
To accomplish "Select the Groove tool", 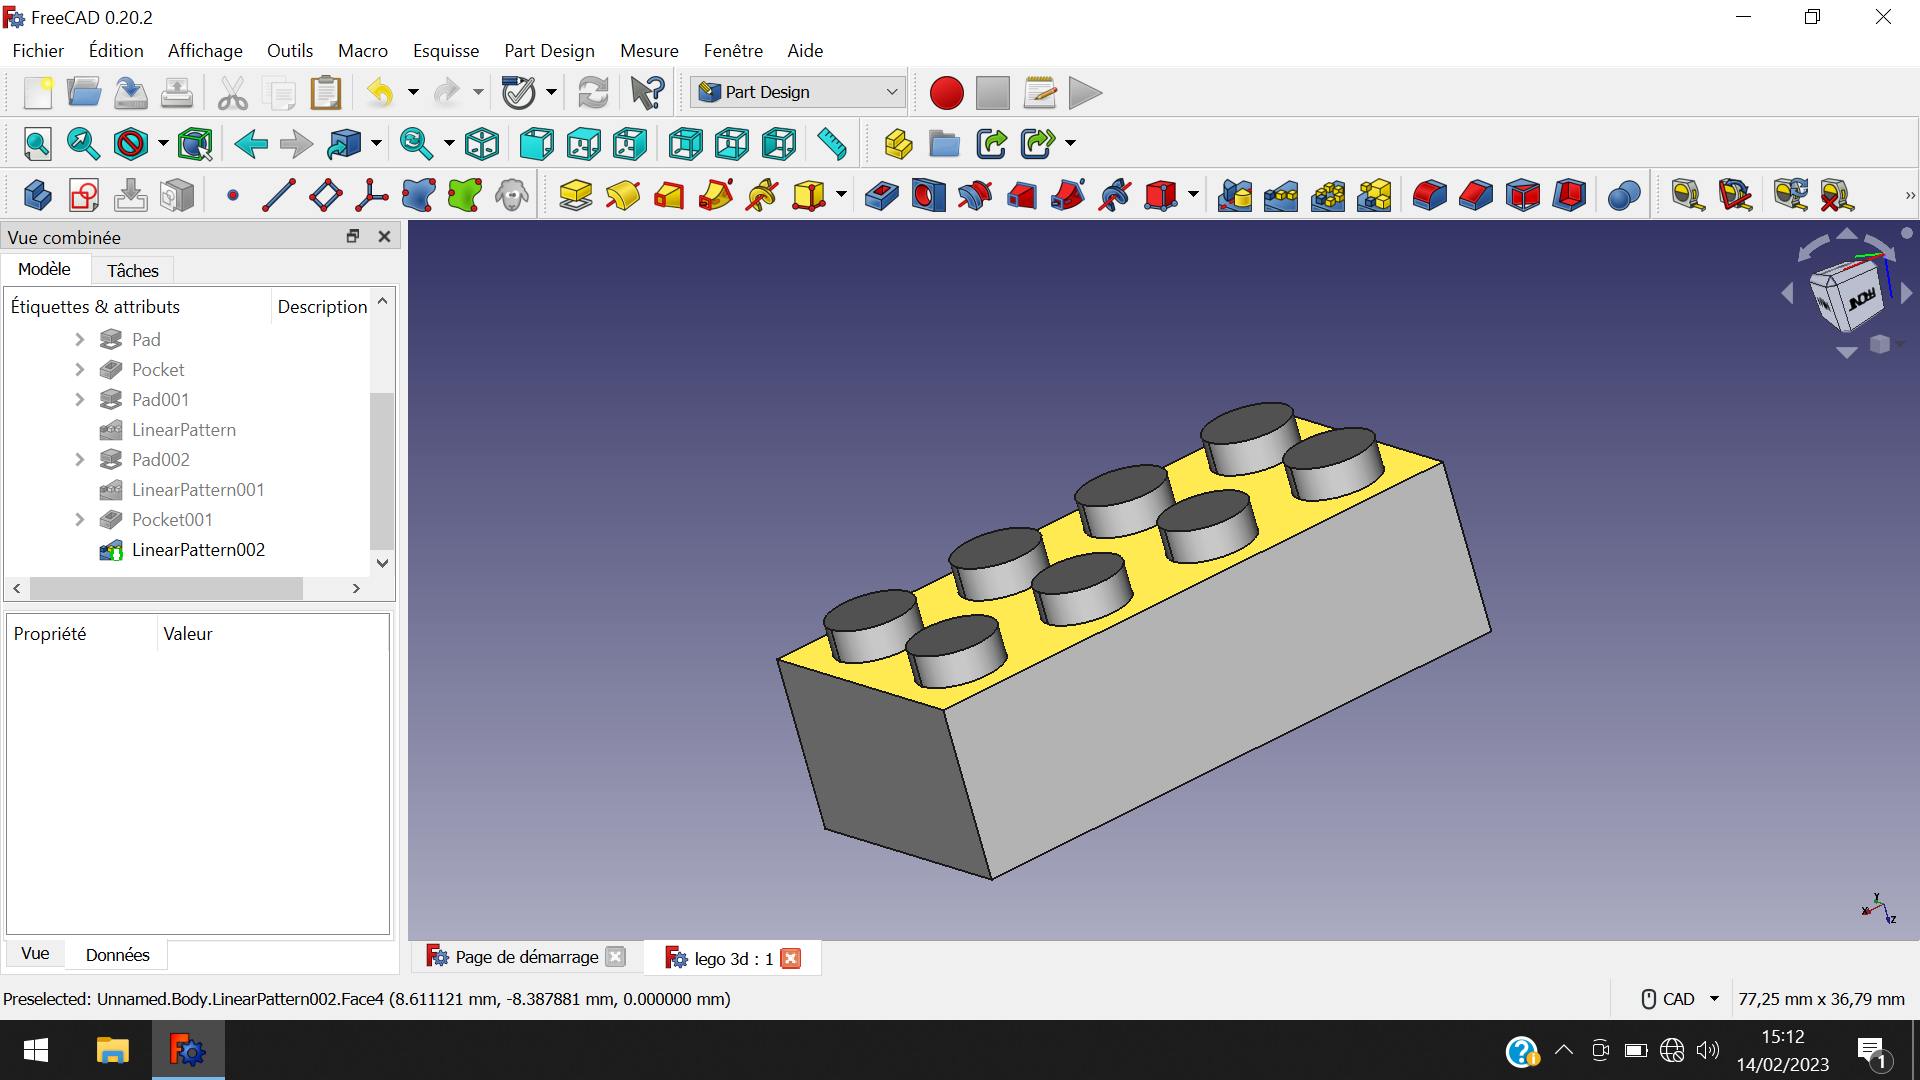I will 975,195.
